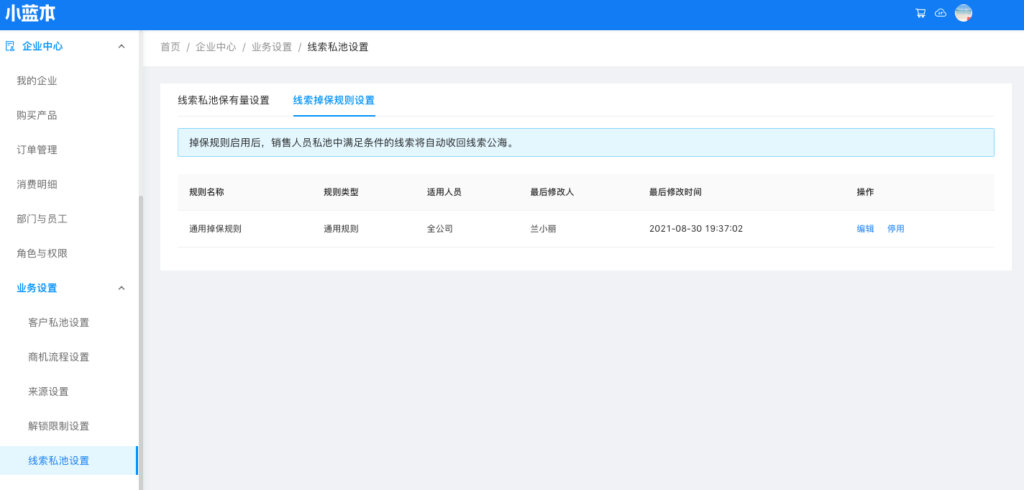Switch to 线索私池保有量设置 tab
The height and width of the screenshot is (490, 1024).
coord(224,100)
